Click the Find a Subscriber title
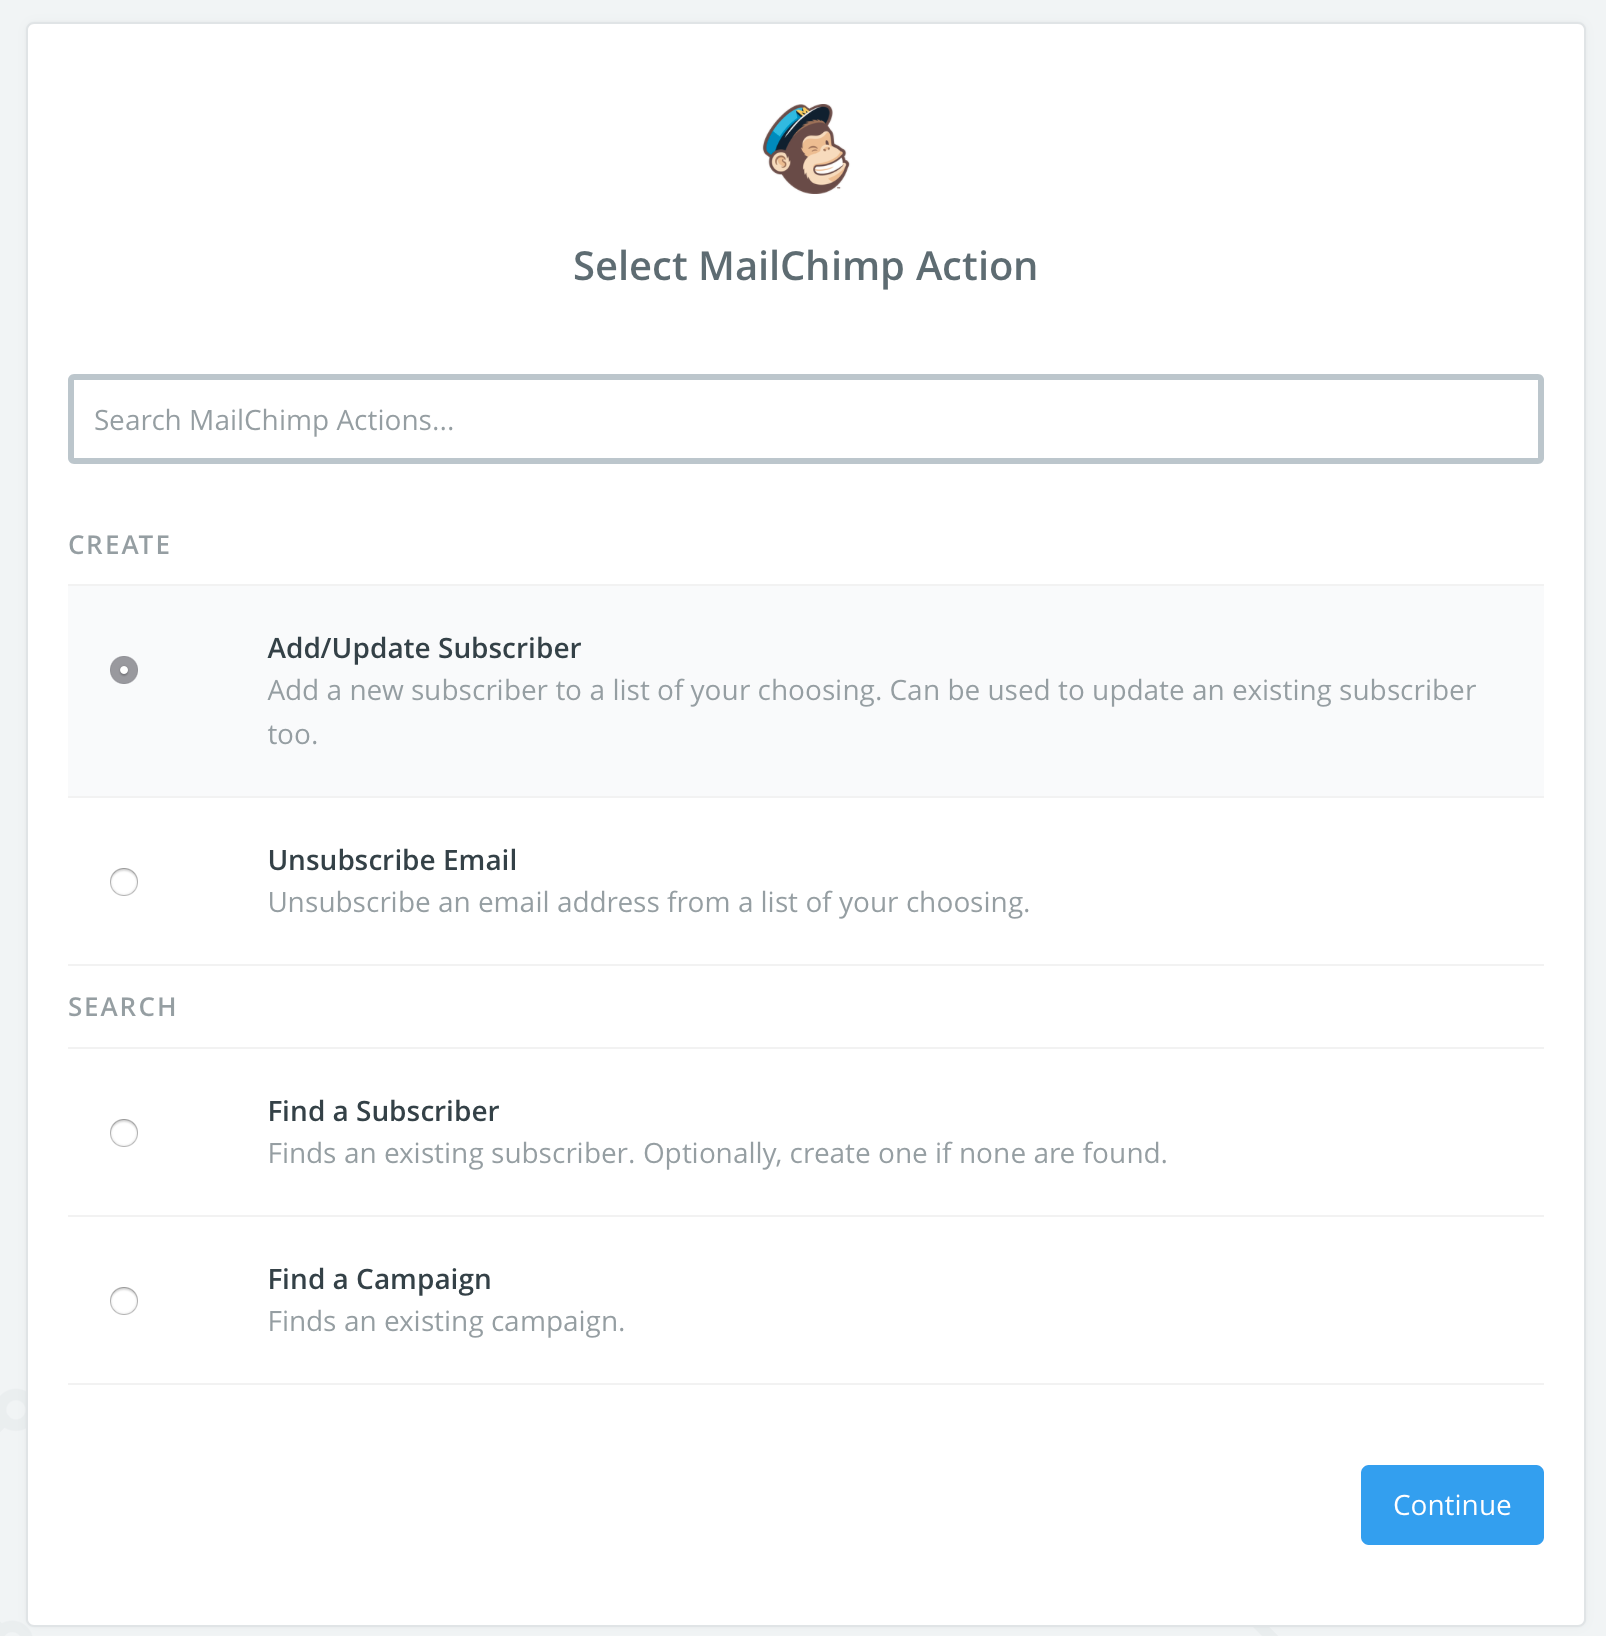This screenshot has height=1636, width=1606. click(x=383, y=1111)
